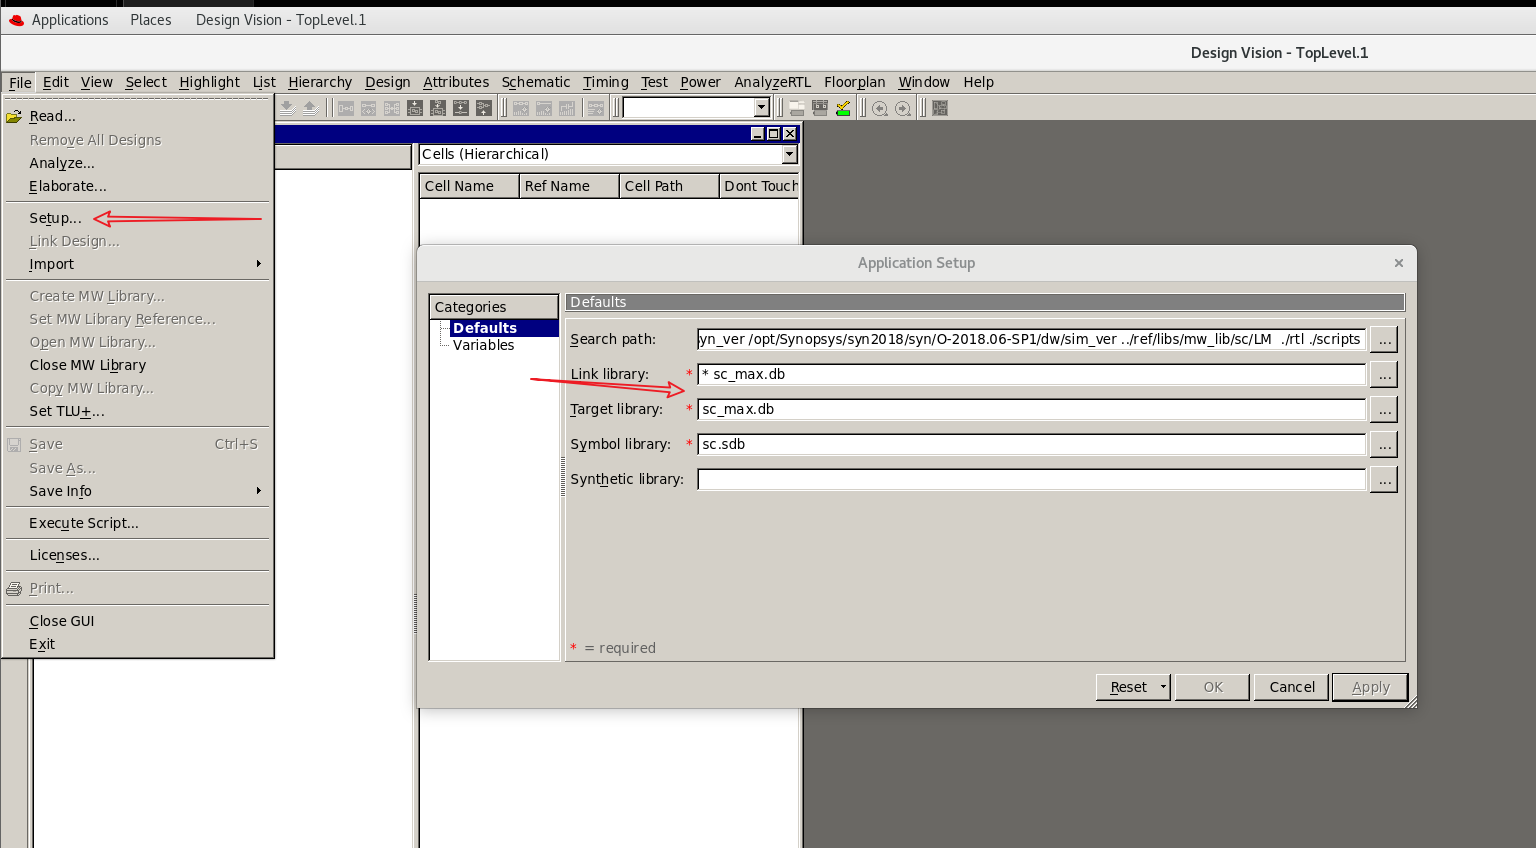Viewport: 1536px width, 848px height.
Task: Open the Applications menu in top panel
Action: (x=69, y=20)
